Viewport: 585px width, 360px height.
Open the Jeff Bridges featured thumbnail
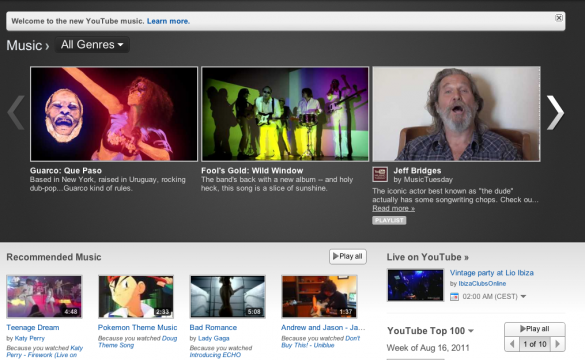[456, 114]
